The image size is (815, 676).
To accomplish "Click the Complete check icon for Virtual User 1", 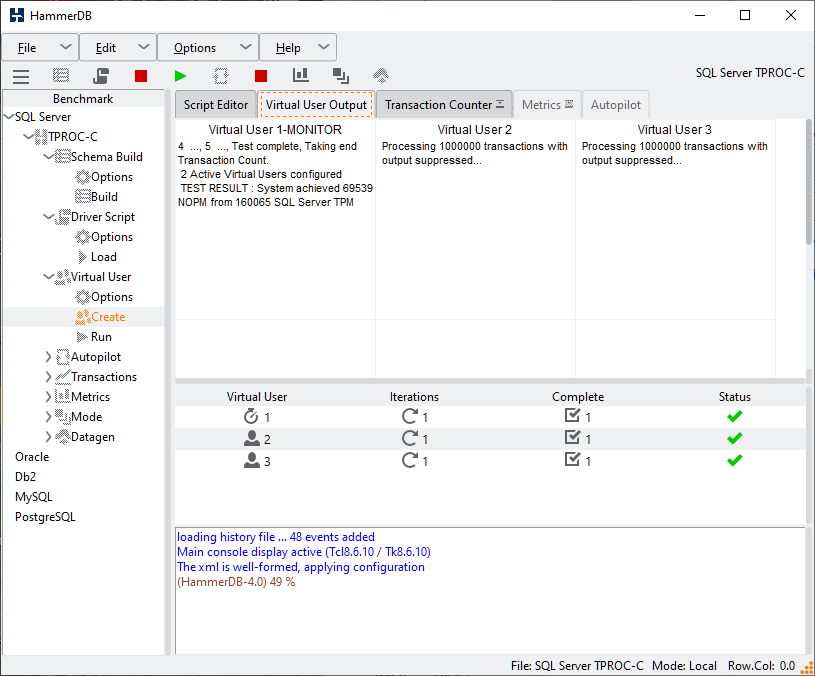I will [x=572, y=416].
